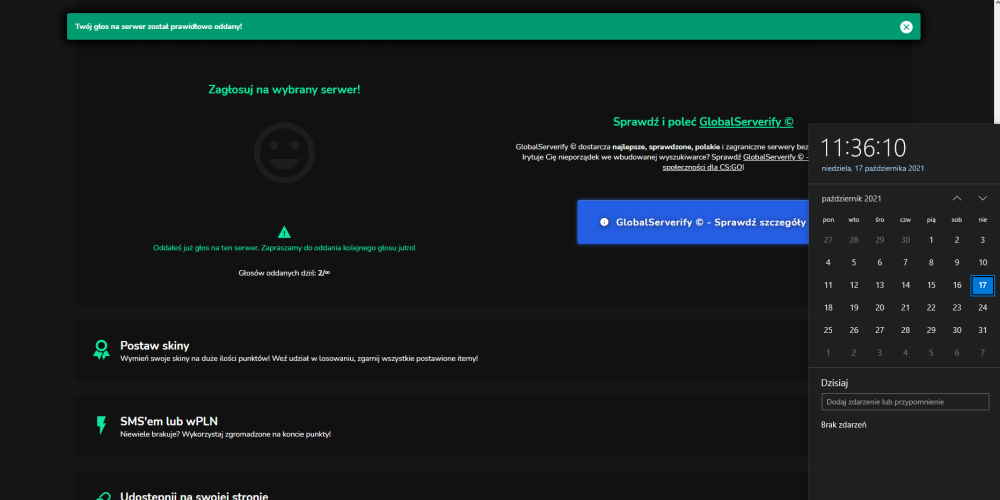Select day 16 in calendar
The width and height of the screenshot is (1000, 500).
[x=957, y=285]
